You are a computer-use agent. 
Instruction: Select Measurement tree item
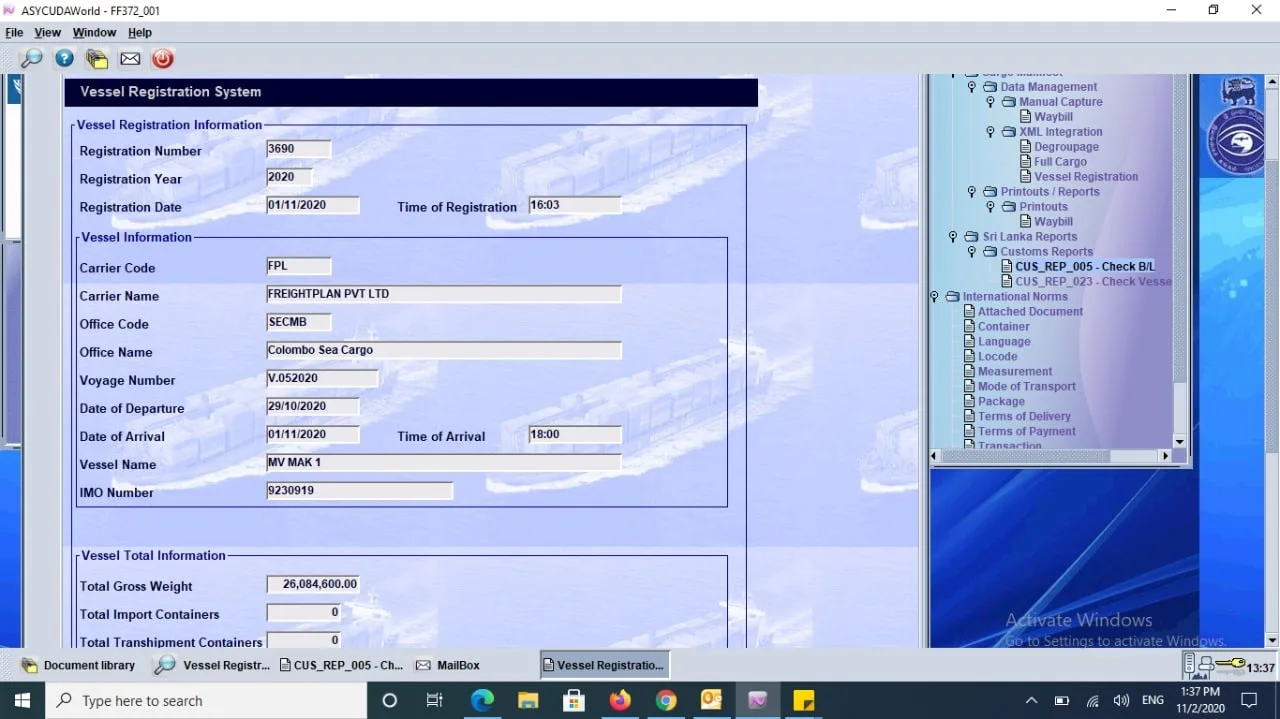(x=1015, y=372)
